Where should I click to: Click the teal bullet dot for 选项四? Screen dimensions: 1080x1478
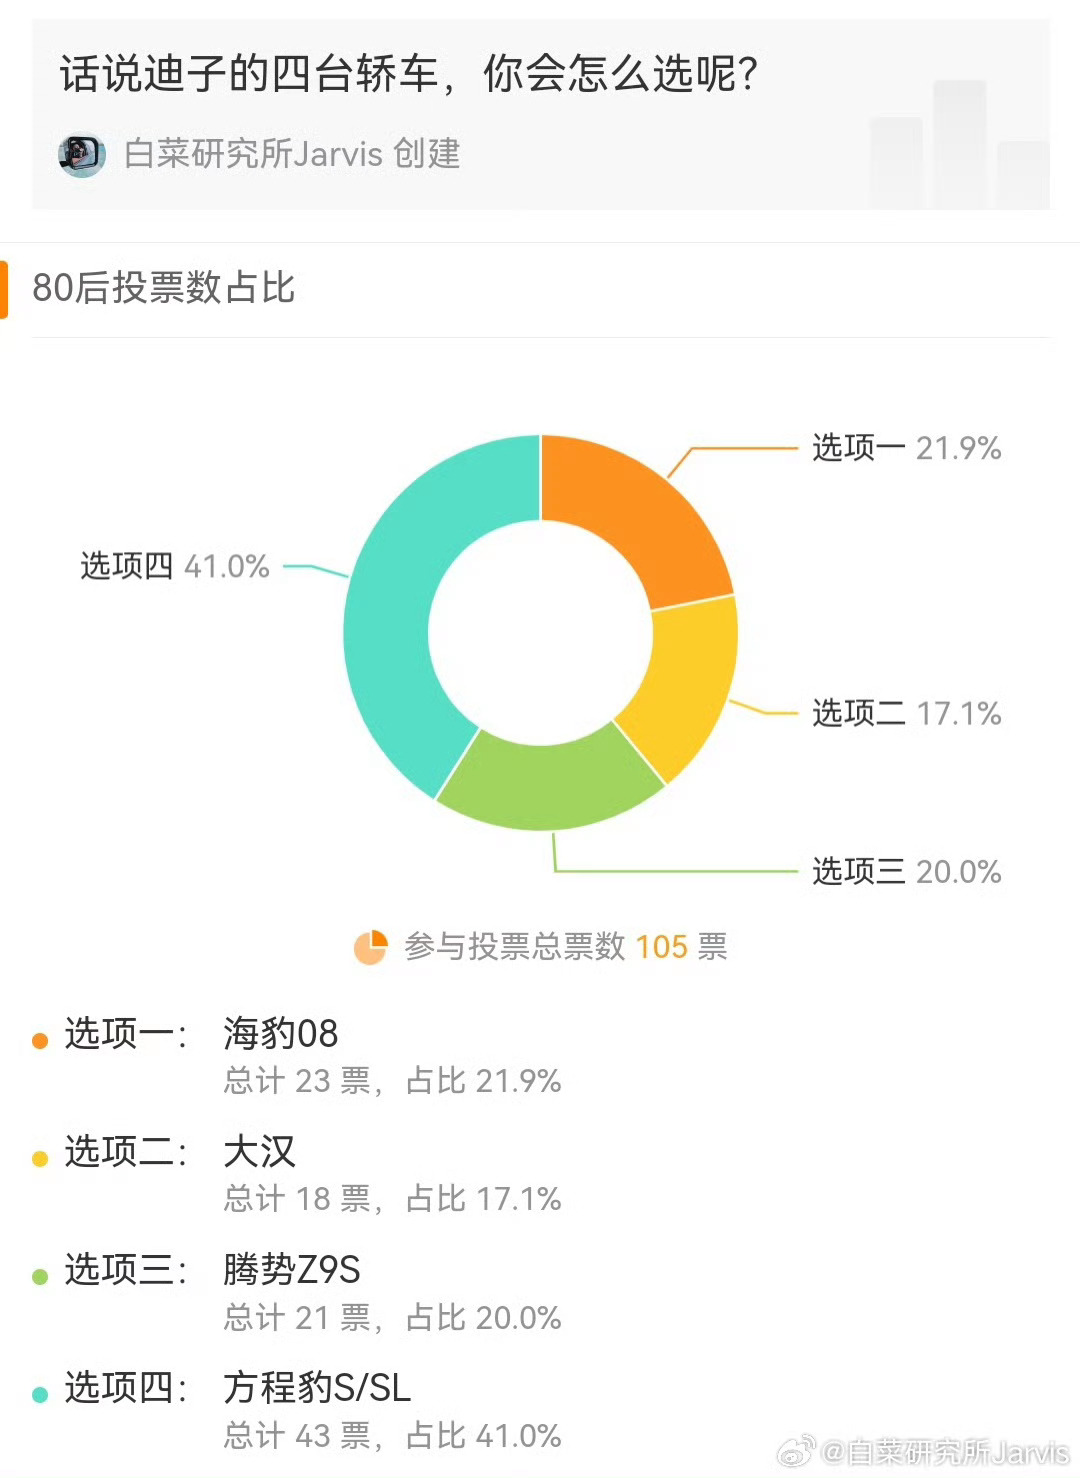tap(40, 1395)
